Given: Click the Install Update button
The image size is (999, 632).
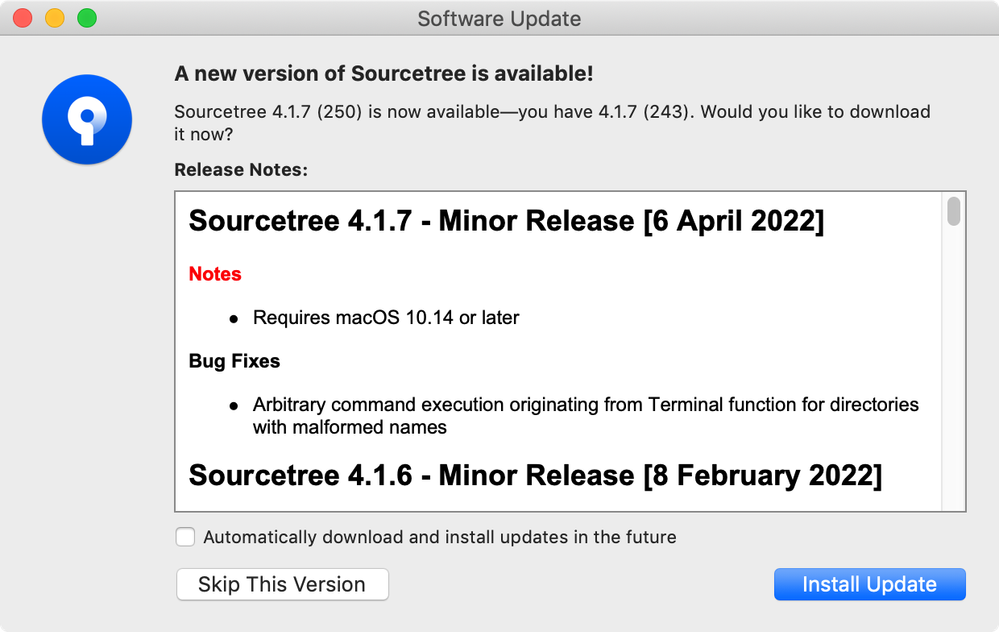Looking at the screenshot, I should click(870, 584).
